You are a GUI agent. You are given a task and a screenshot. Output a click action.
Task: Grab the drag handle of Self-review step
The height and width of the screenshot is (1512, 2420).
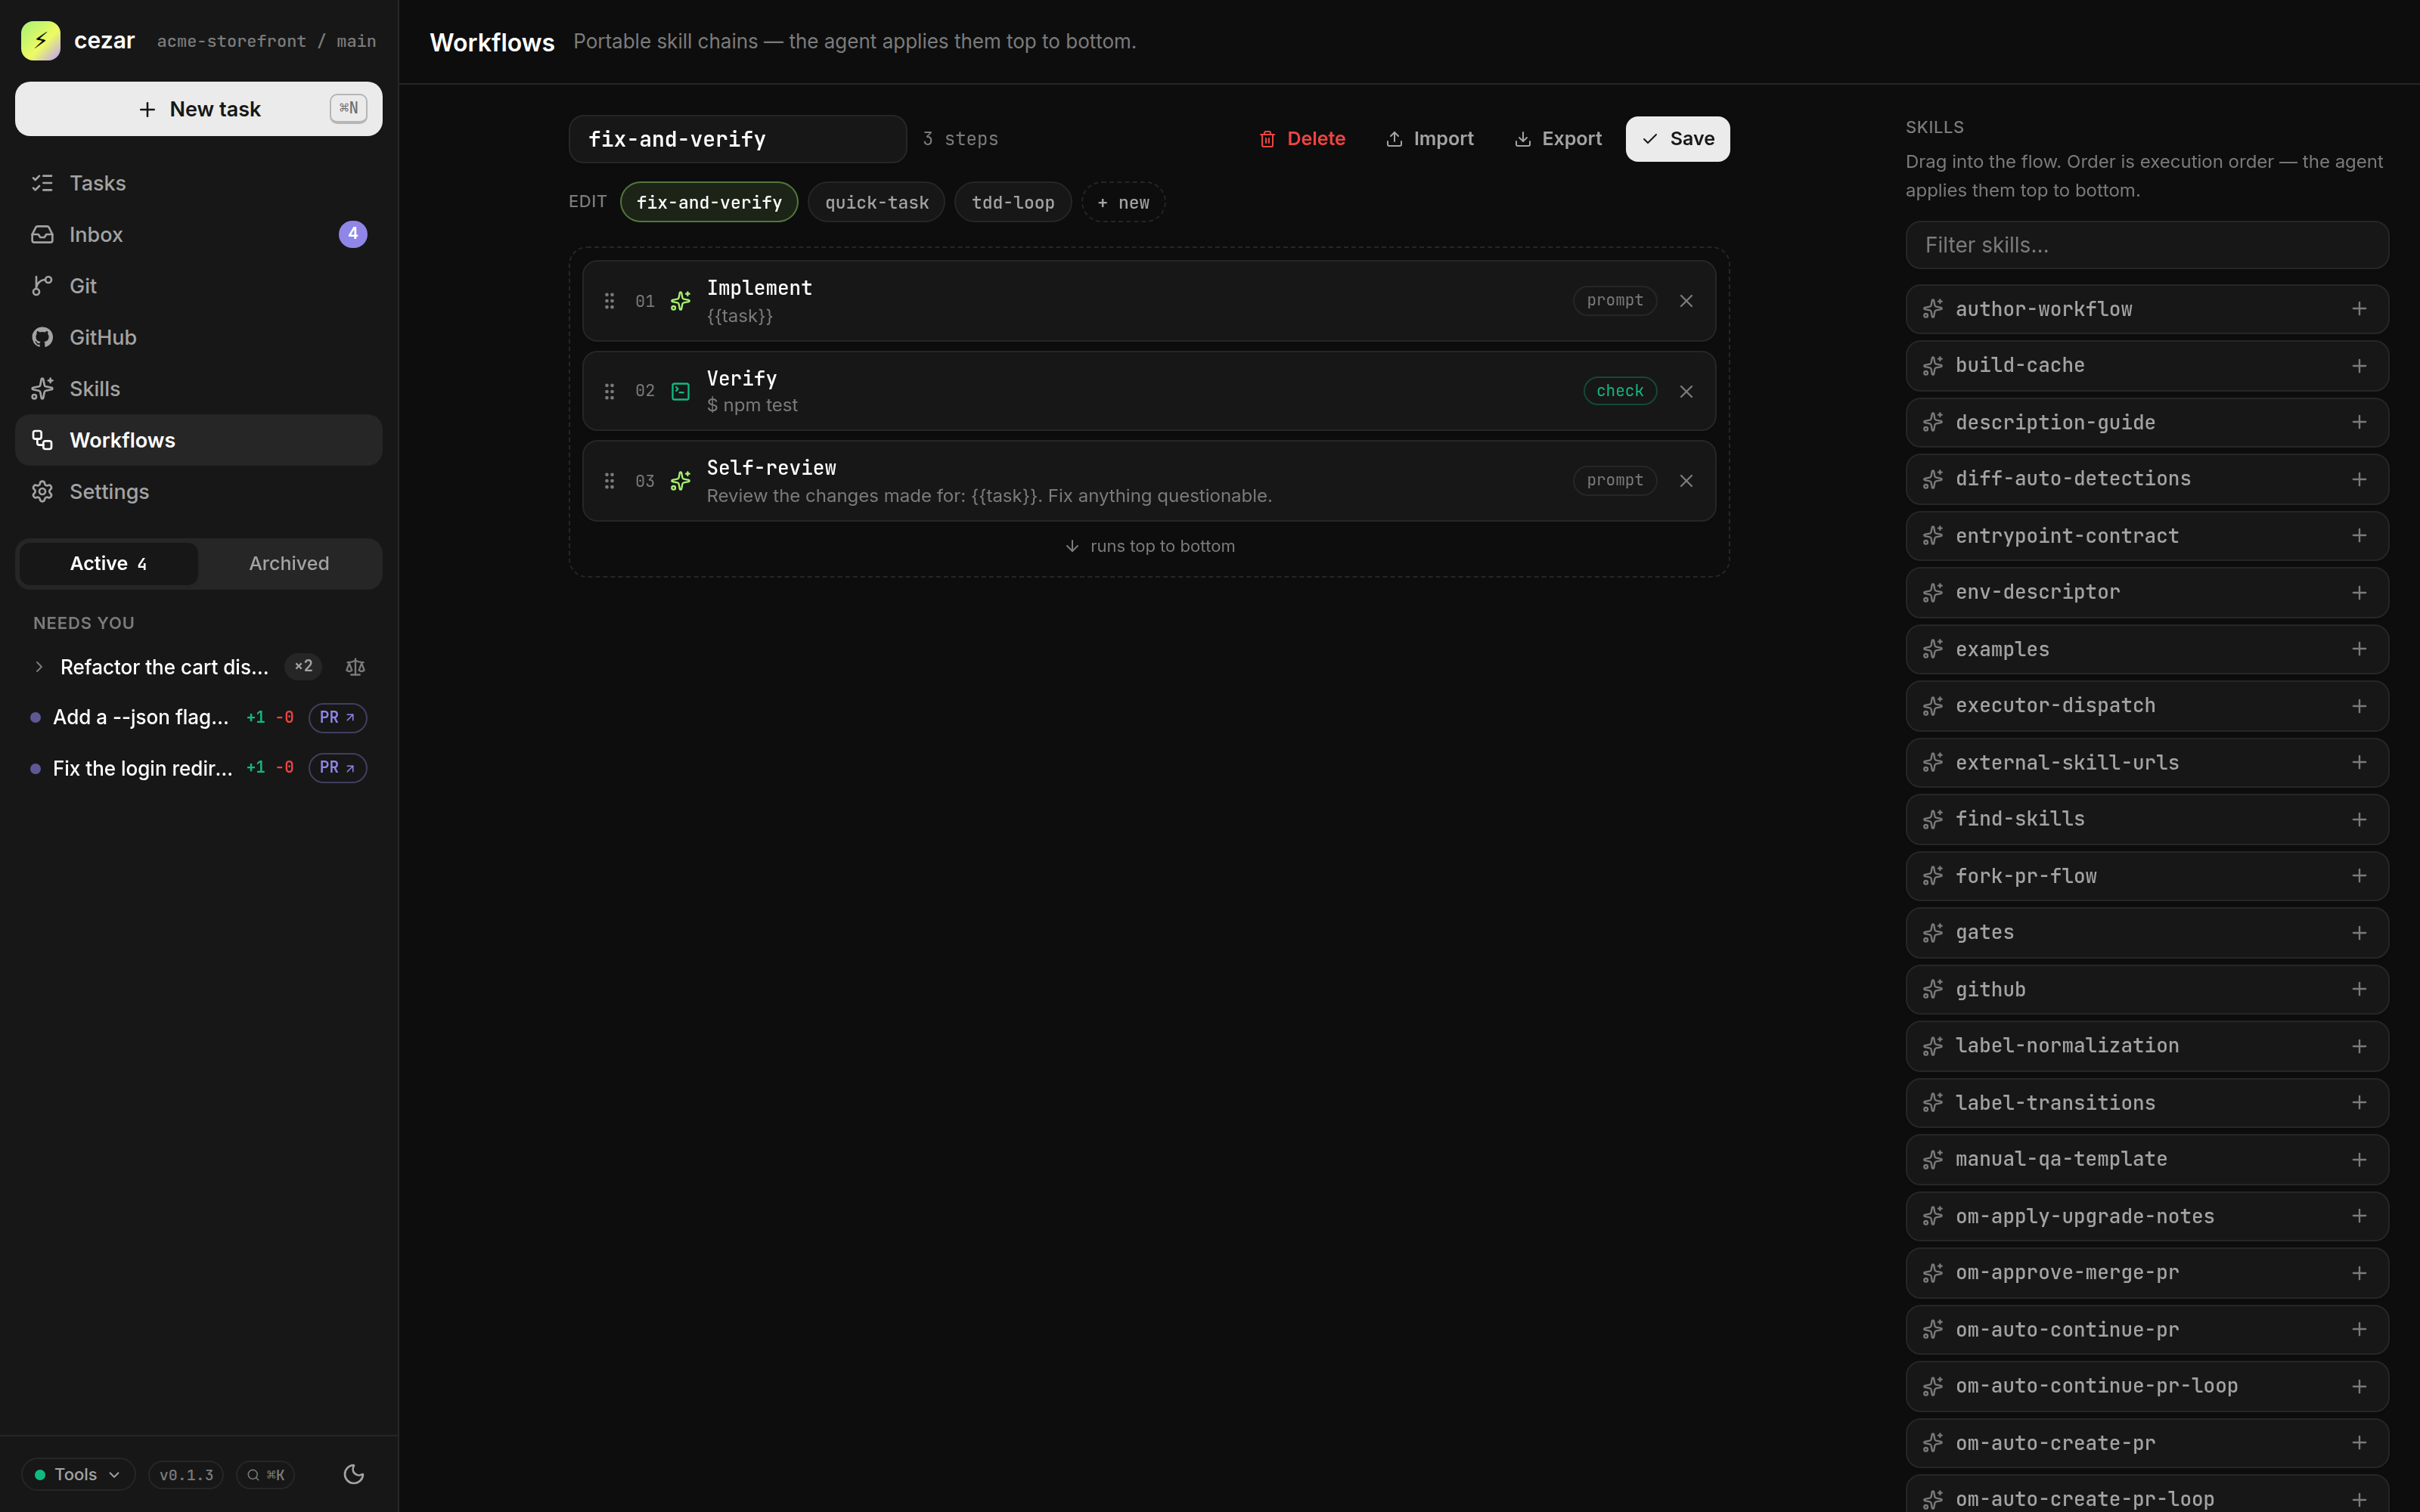click(x=609, y=481)
